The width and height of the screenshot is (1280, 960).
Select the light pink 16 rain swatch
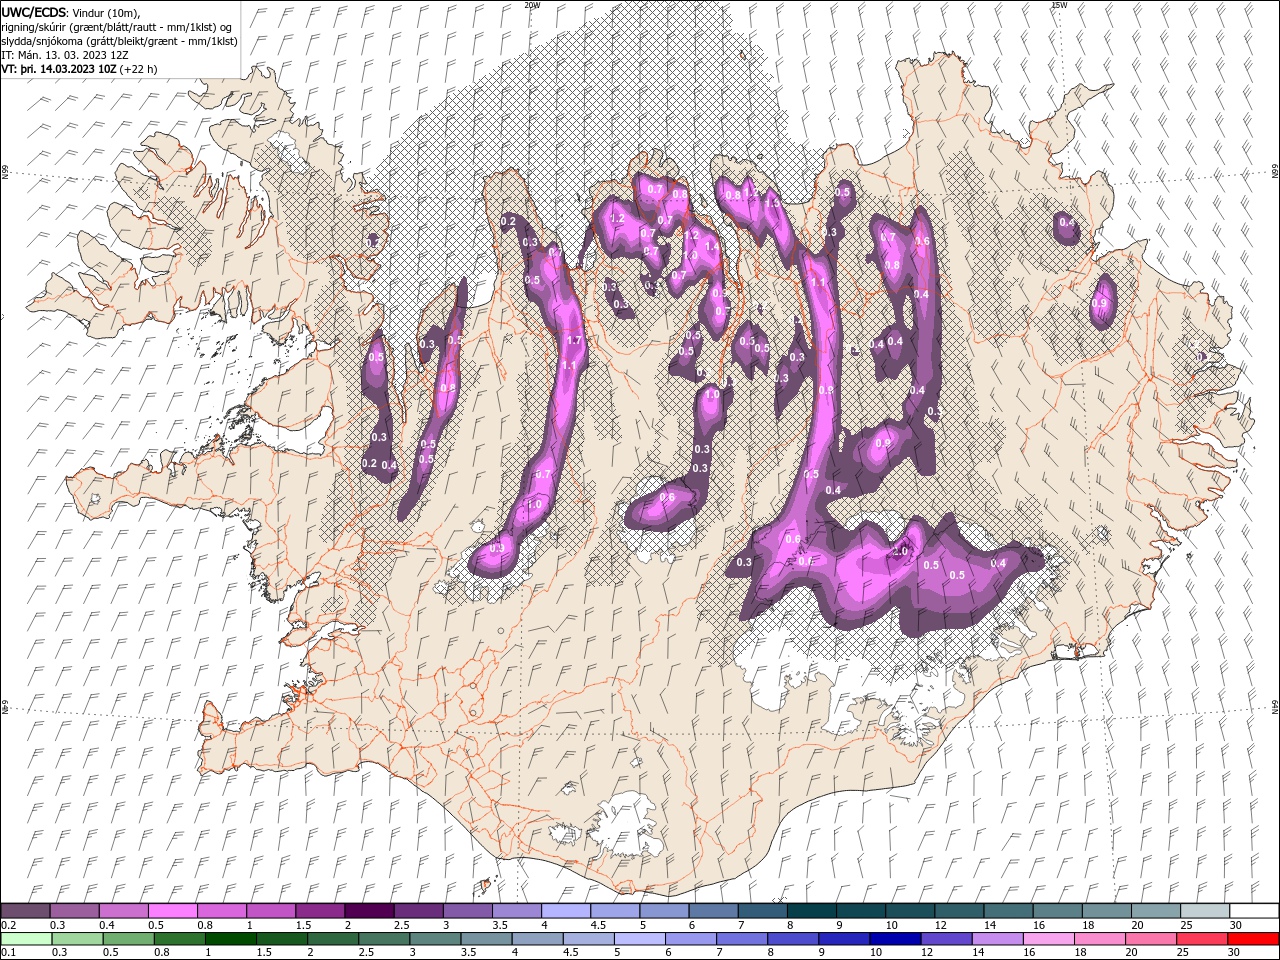coord(1050,939)
